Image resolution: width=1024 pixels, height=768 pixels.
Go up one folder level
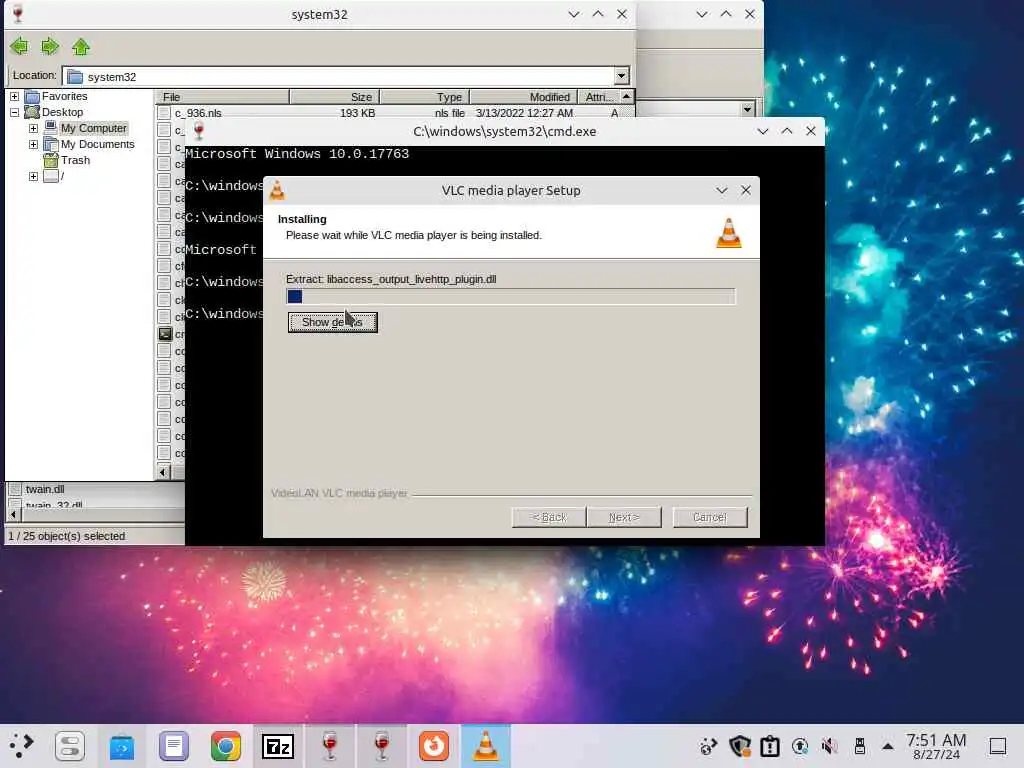81,46
